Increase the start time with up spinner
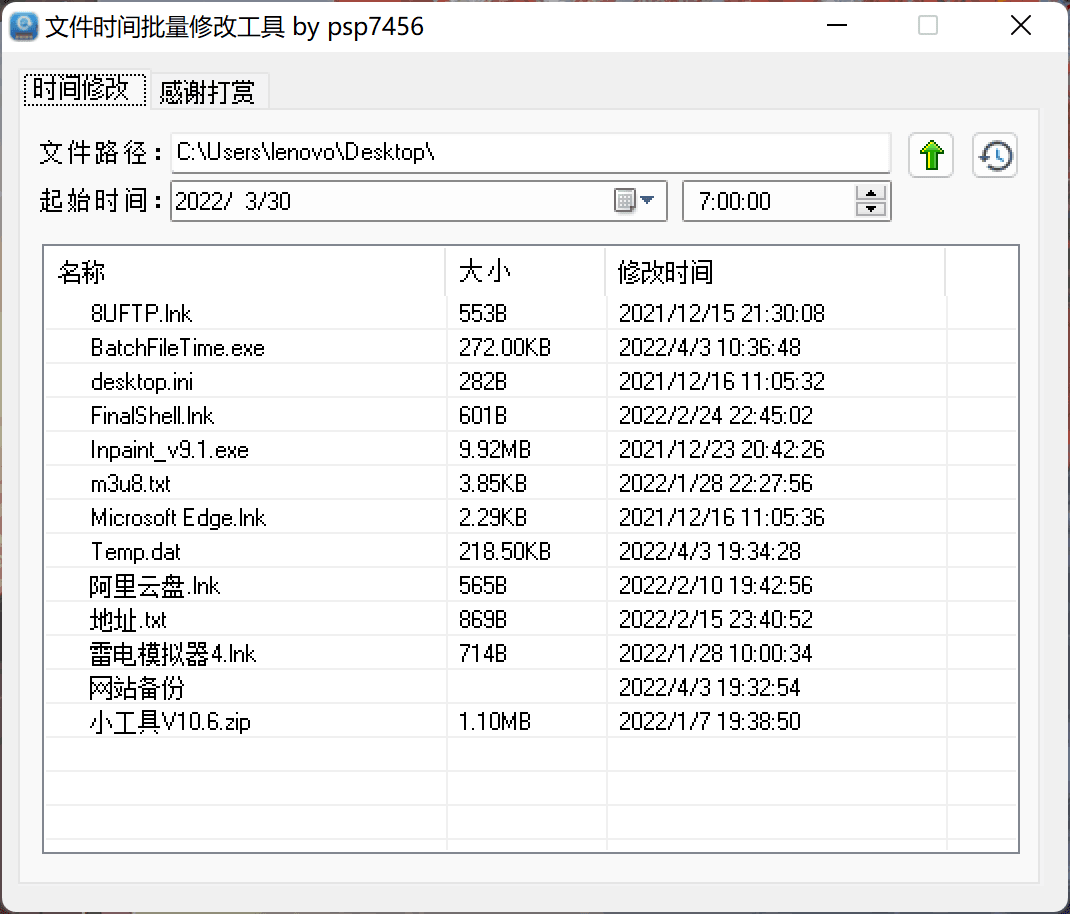The width and height of the screenshot is (1070, 914). click(x=871, y=193)
